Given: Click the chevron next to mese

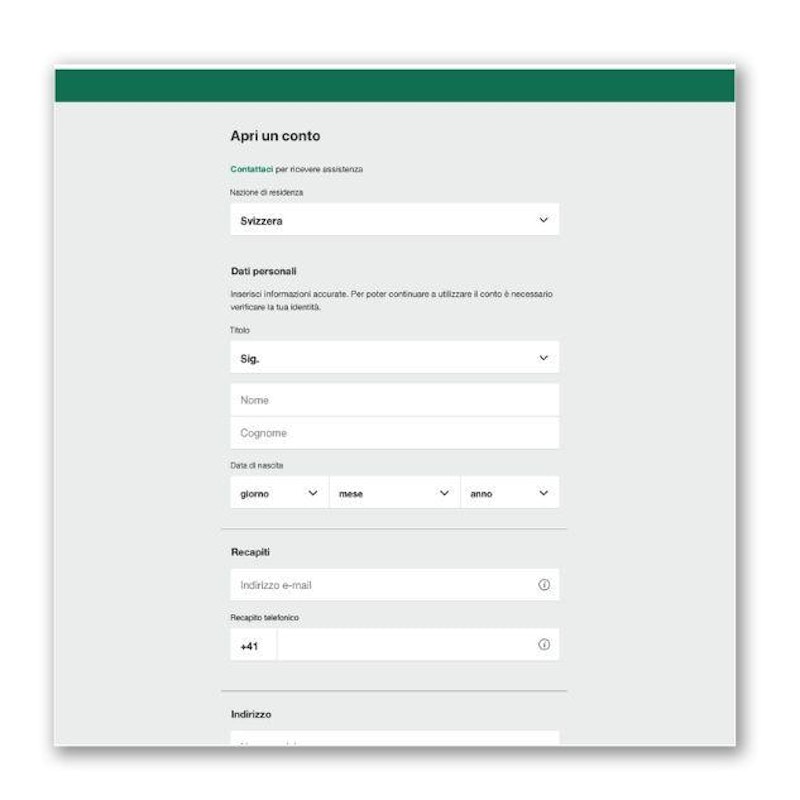Looking at the screenshot, I should coord(444,493).
